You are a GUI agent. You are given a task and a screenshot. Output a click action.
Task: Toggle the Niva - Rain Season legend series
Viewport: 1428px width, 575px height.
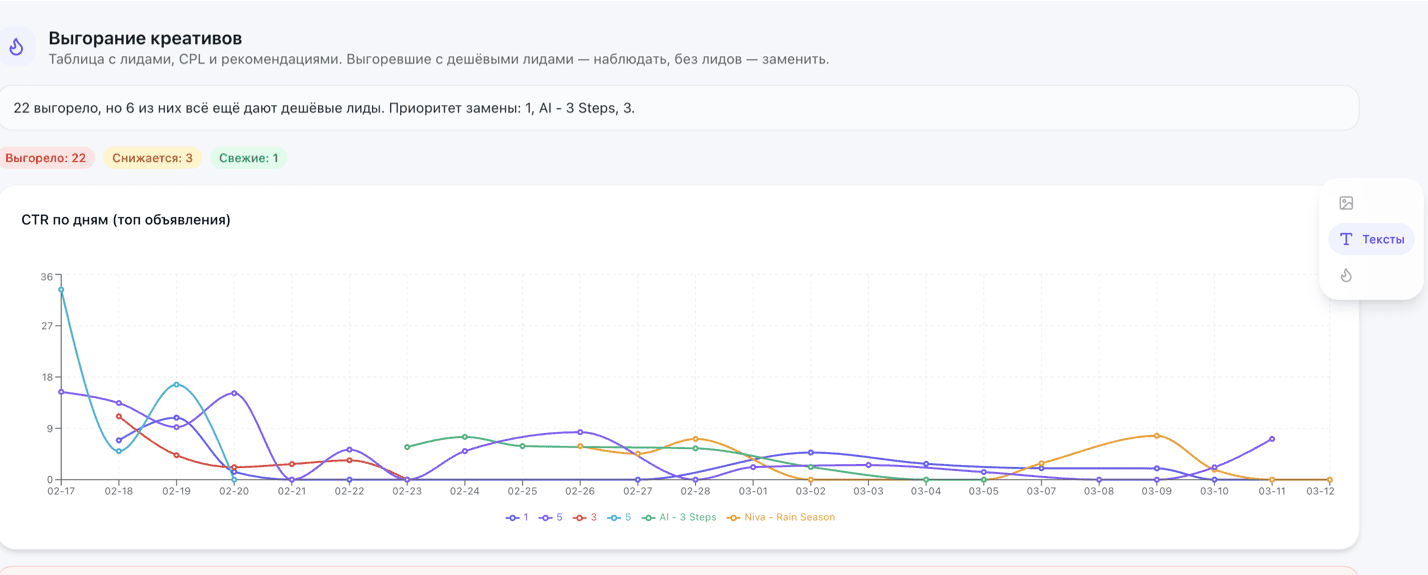coord(781,517)
